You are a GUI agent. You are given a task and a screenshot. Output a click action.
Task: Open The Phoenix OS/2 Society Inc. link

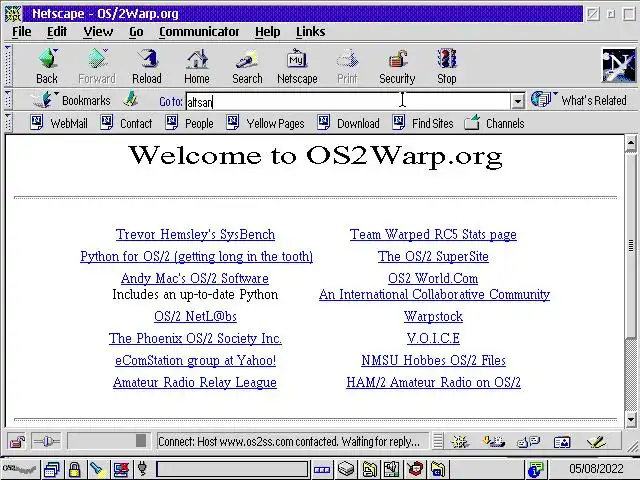195,338
